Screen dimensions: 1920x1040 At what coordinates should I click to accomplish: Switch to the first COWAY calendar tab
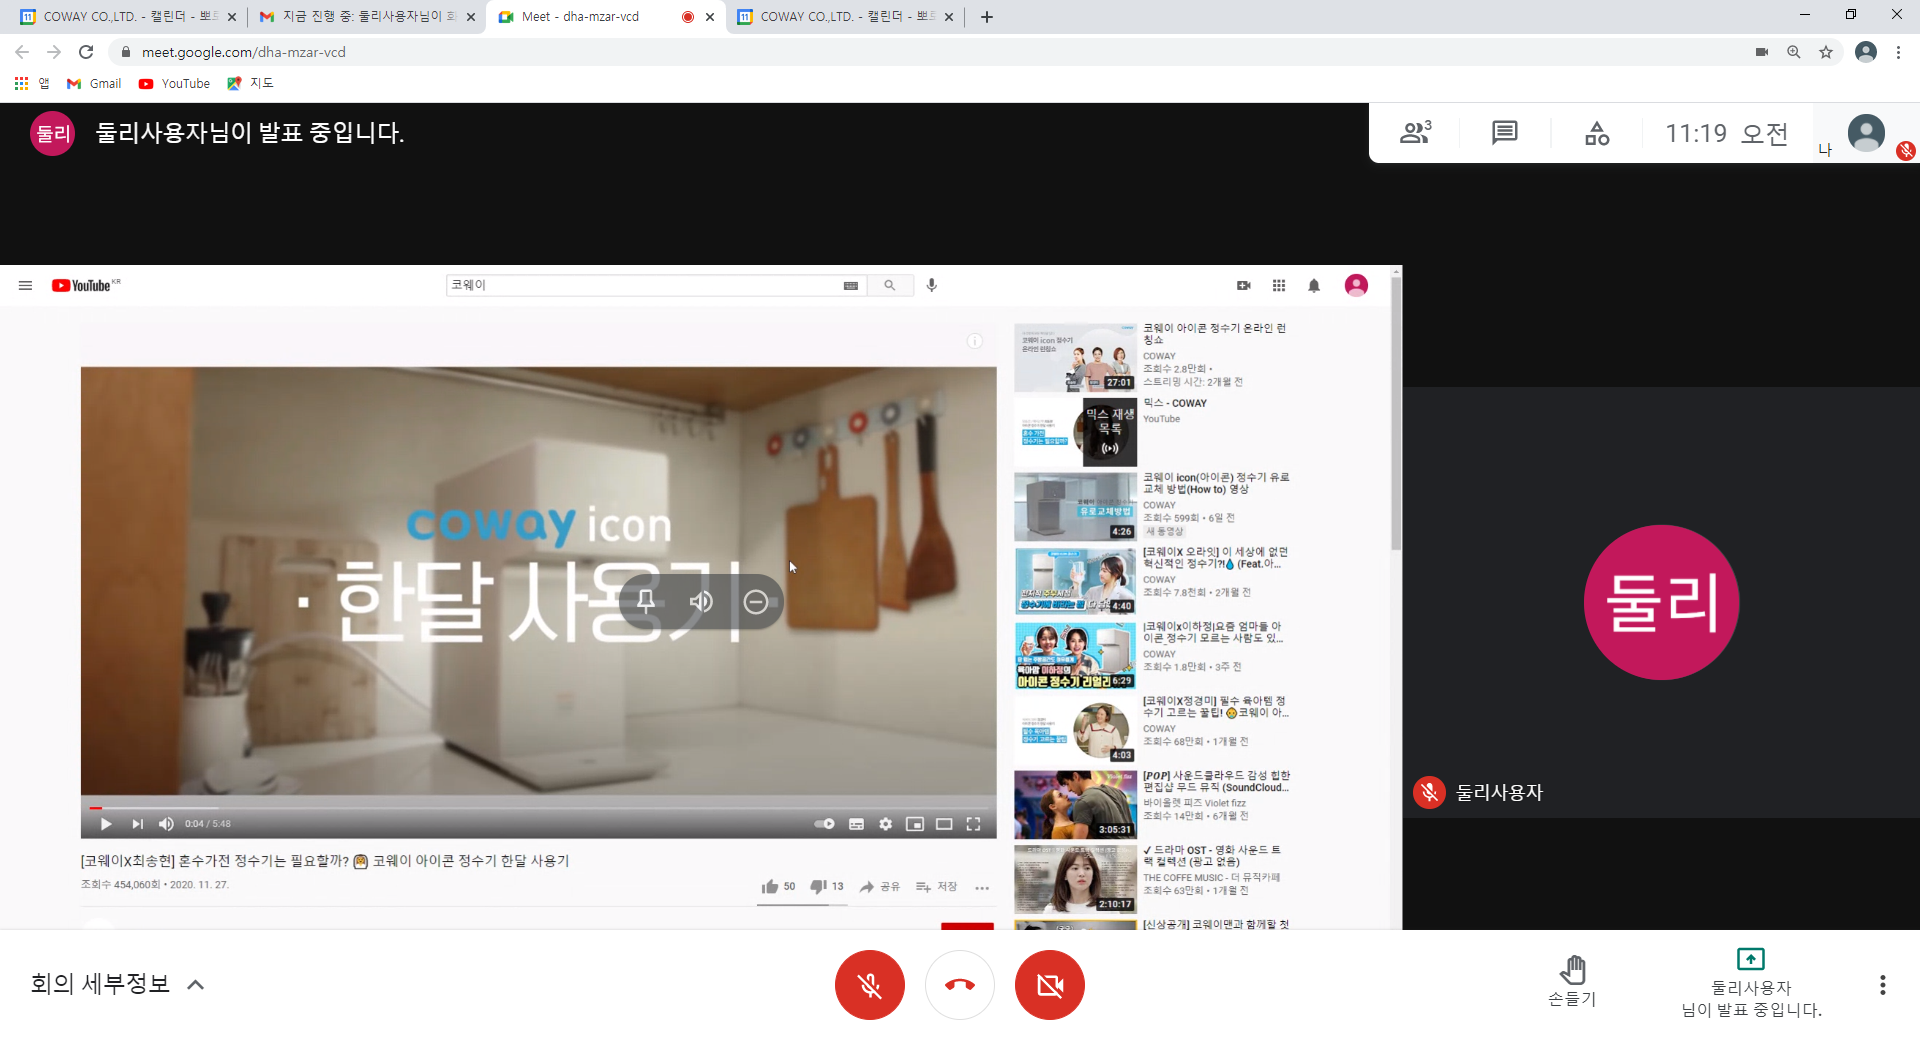click(x=128, y=17)
